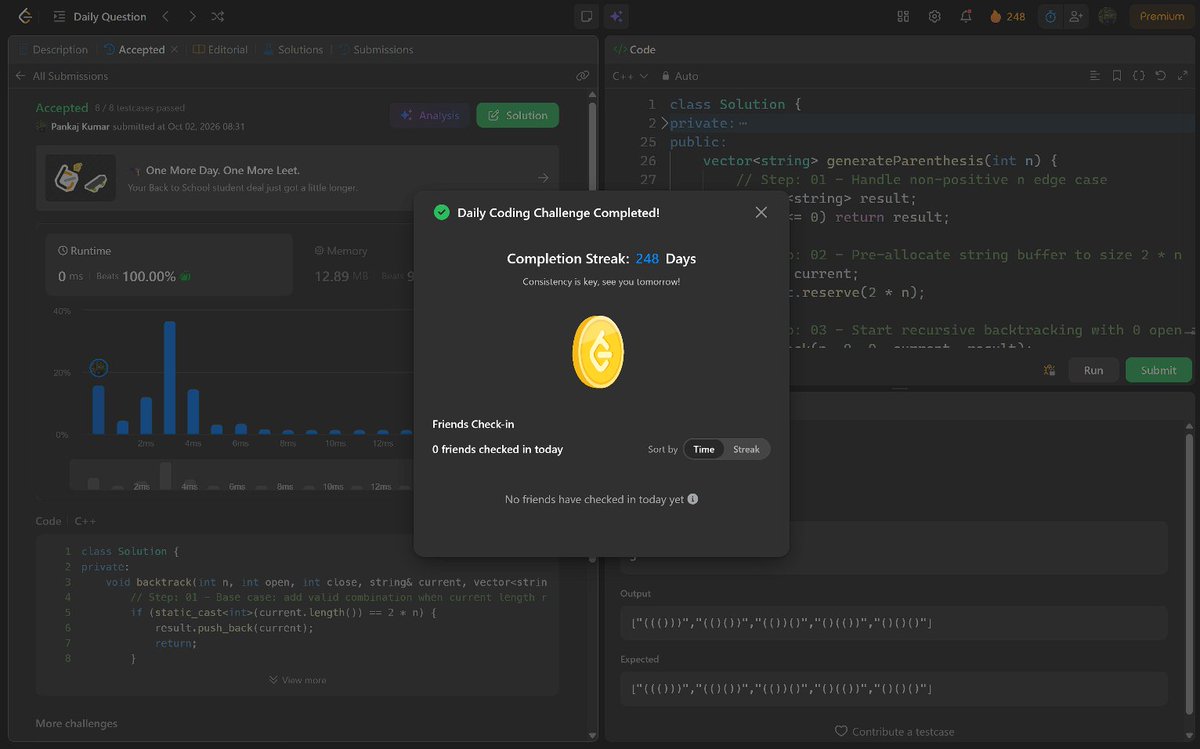Click the info icon beside no friends message

[x=693, y=499]
